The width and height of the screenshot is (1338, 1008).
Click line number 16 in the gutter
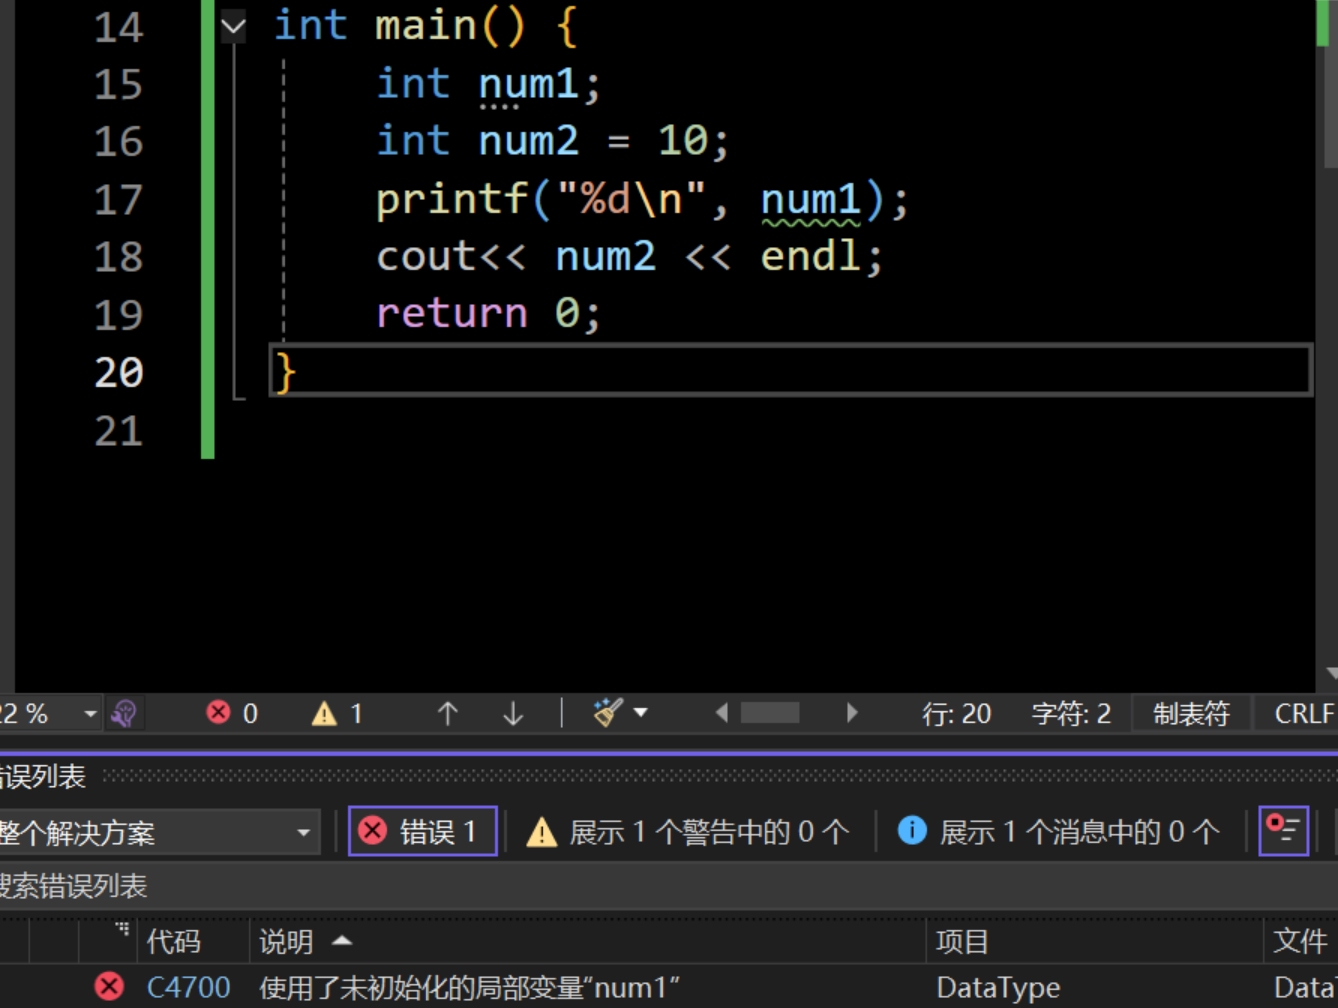click(x=118, y=142)
